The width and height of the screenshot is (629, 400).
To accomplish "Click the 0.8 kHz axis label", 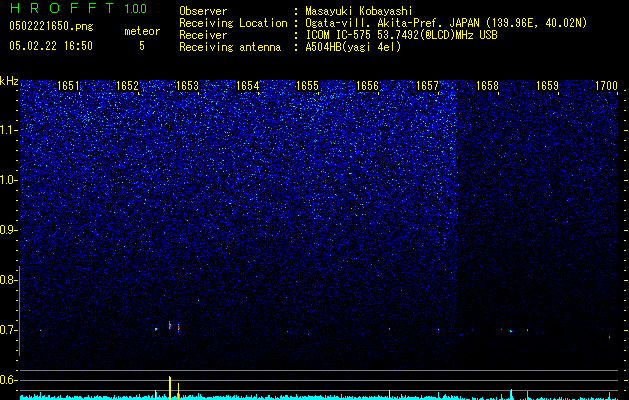I will pos(8,280).
